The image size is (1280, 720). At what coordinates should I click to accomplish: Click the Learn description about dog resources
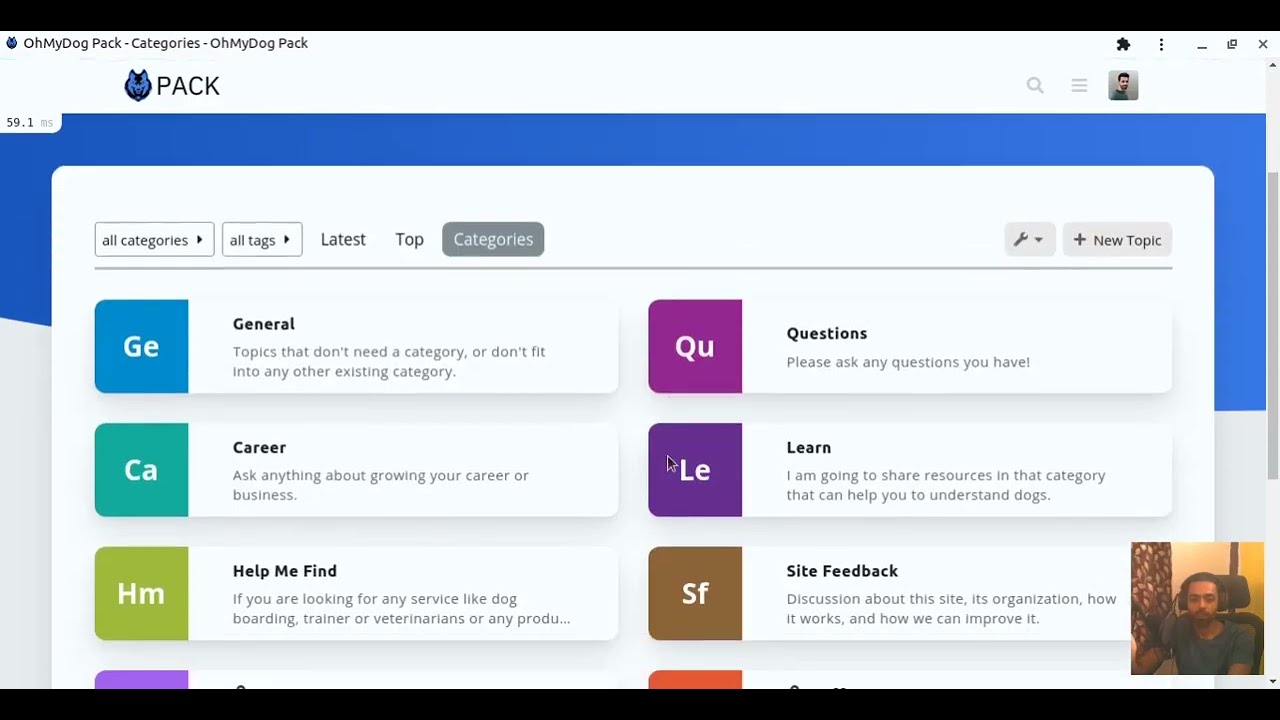[946, 485]
